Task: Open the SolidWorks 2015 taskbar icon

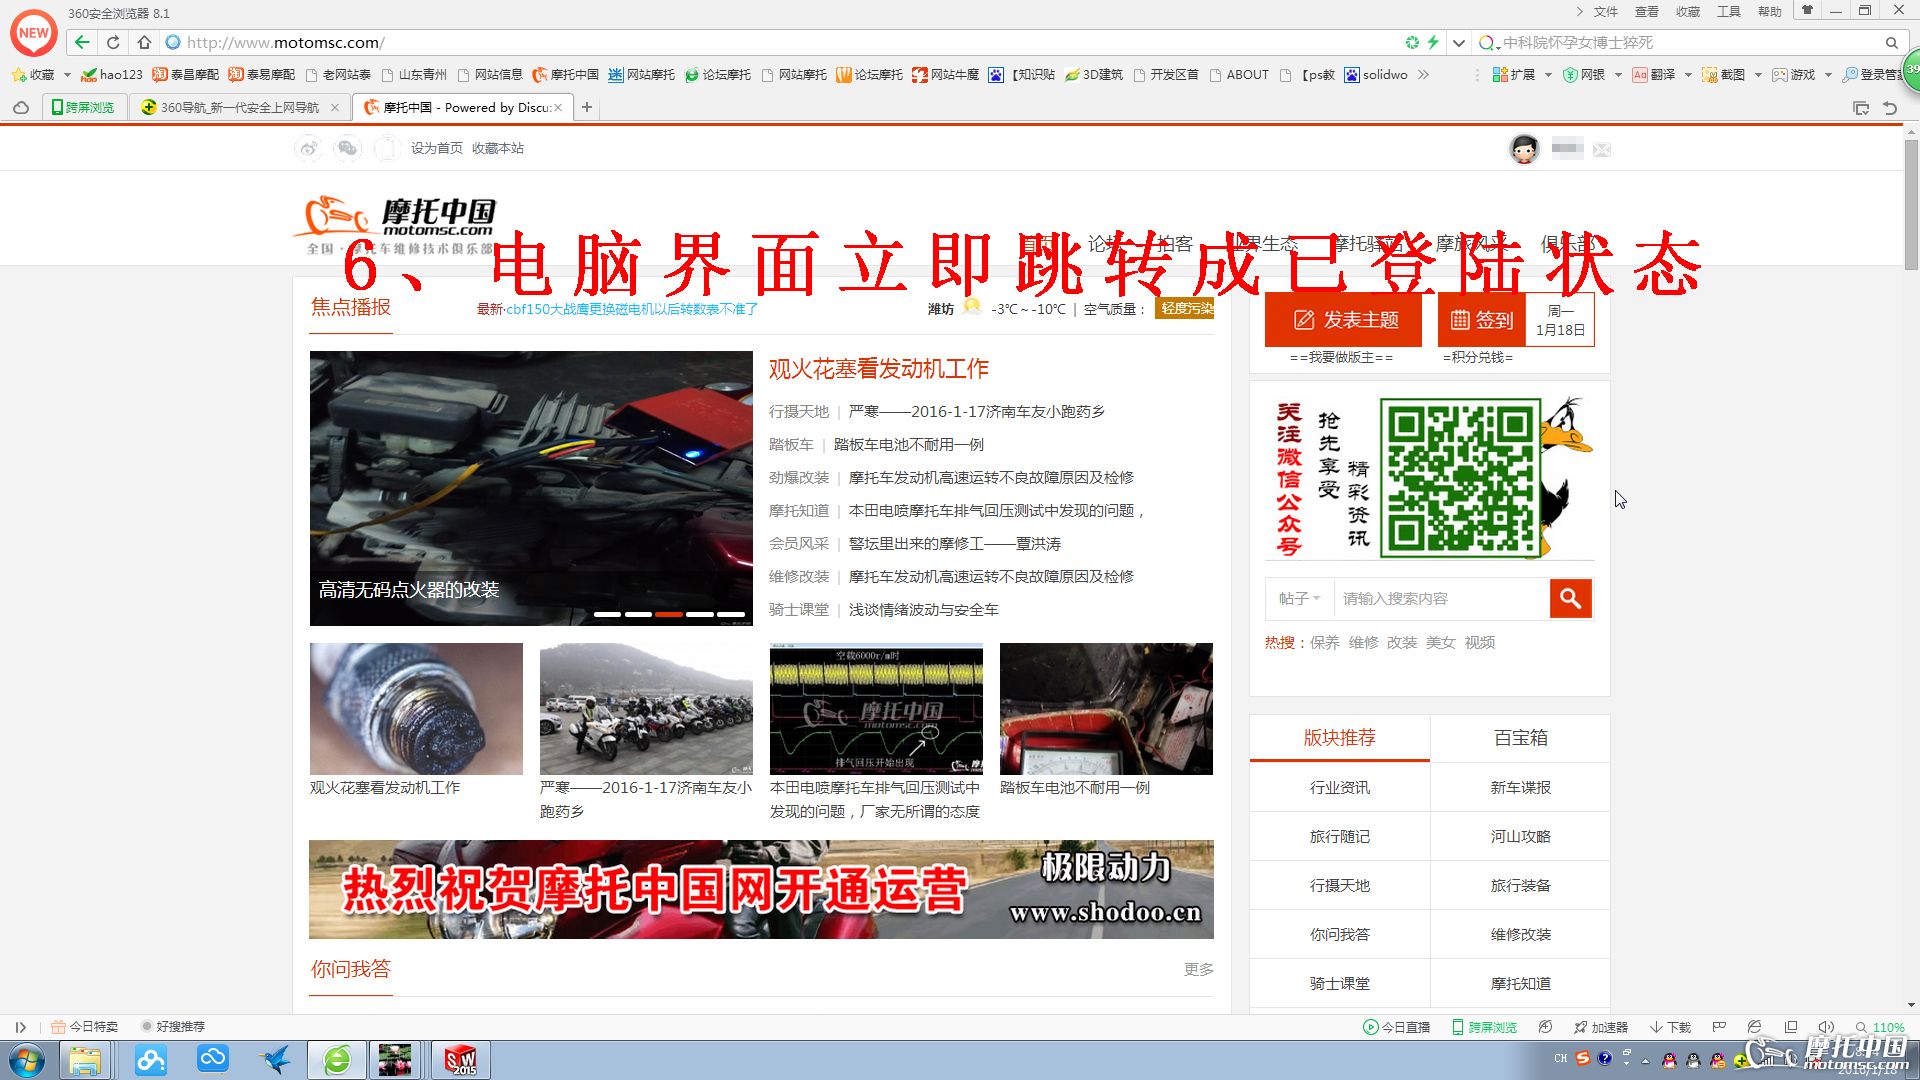Action: (460, 1059)
